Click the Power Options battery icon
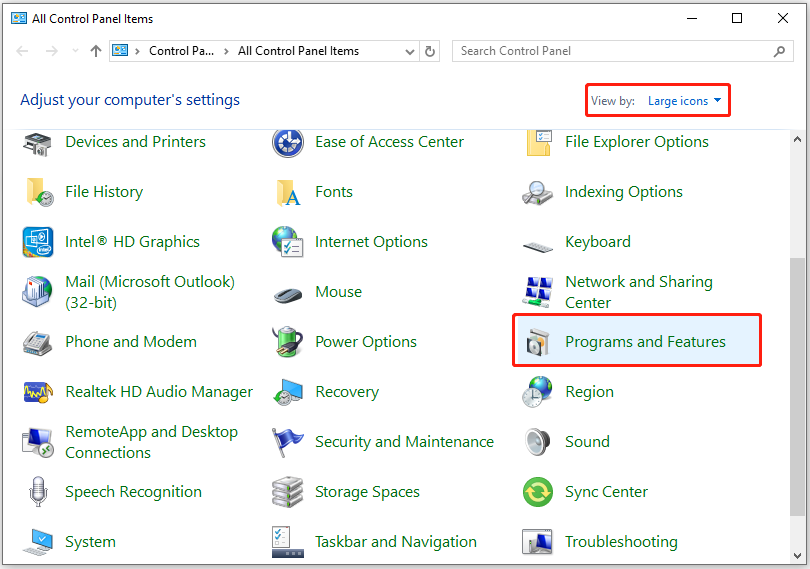 point(287,342)
